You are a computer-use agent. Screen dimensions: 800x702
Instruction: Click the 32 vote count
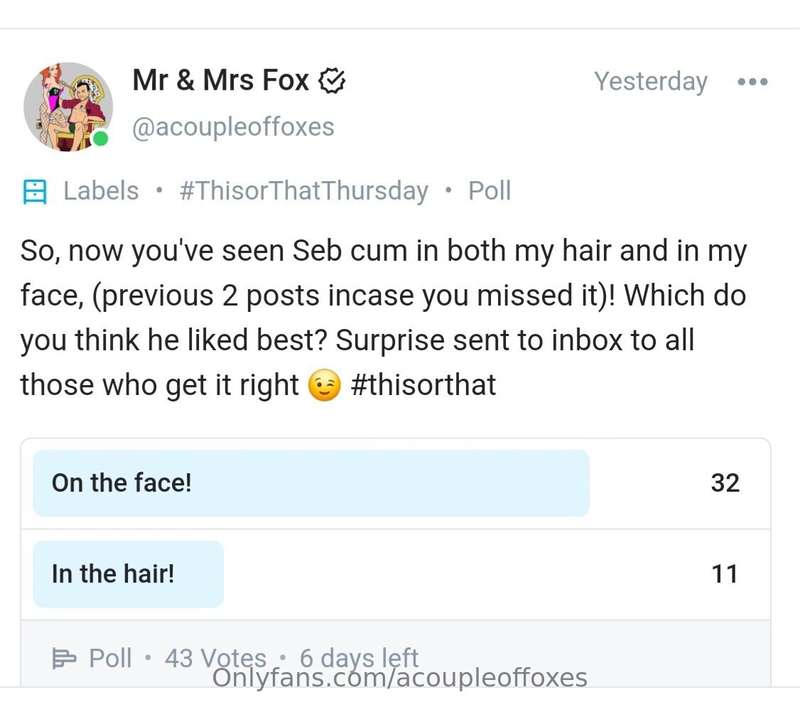click(x=725, y=483)
